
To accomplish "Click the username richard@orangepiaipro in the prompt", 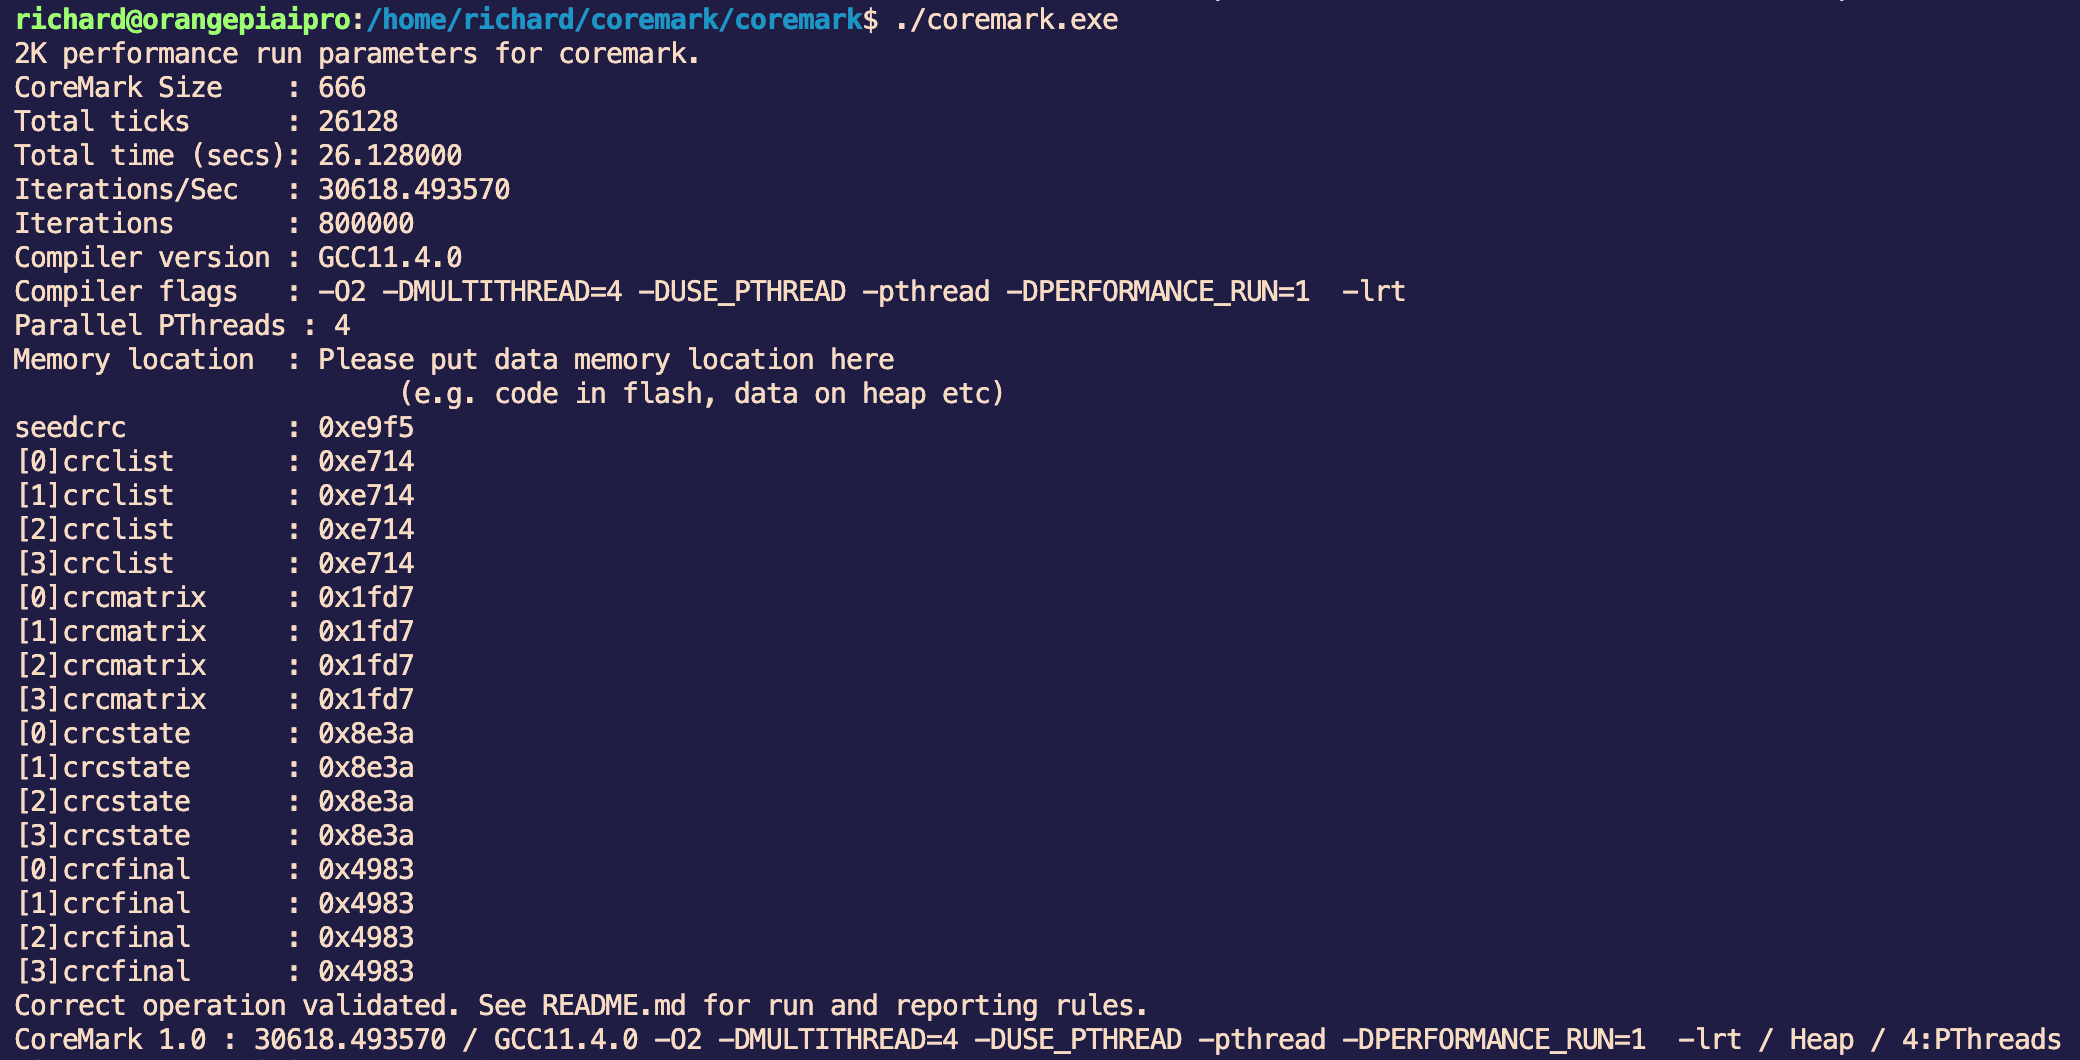I will [x=182, y=19].
